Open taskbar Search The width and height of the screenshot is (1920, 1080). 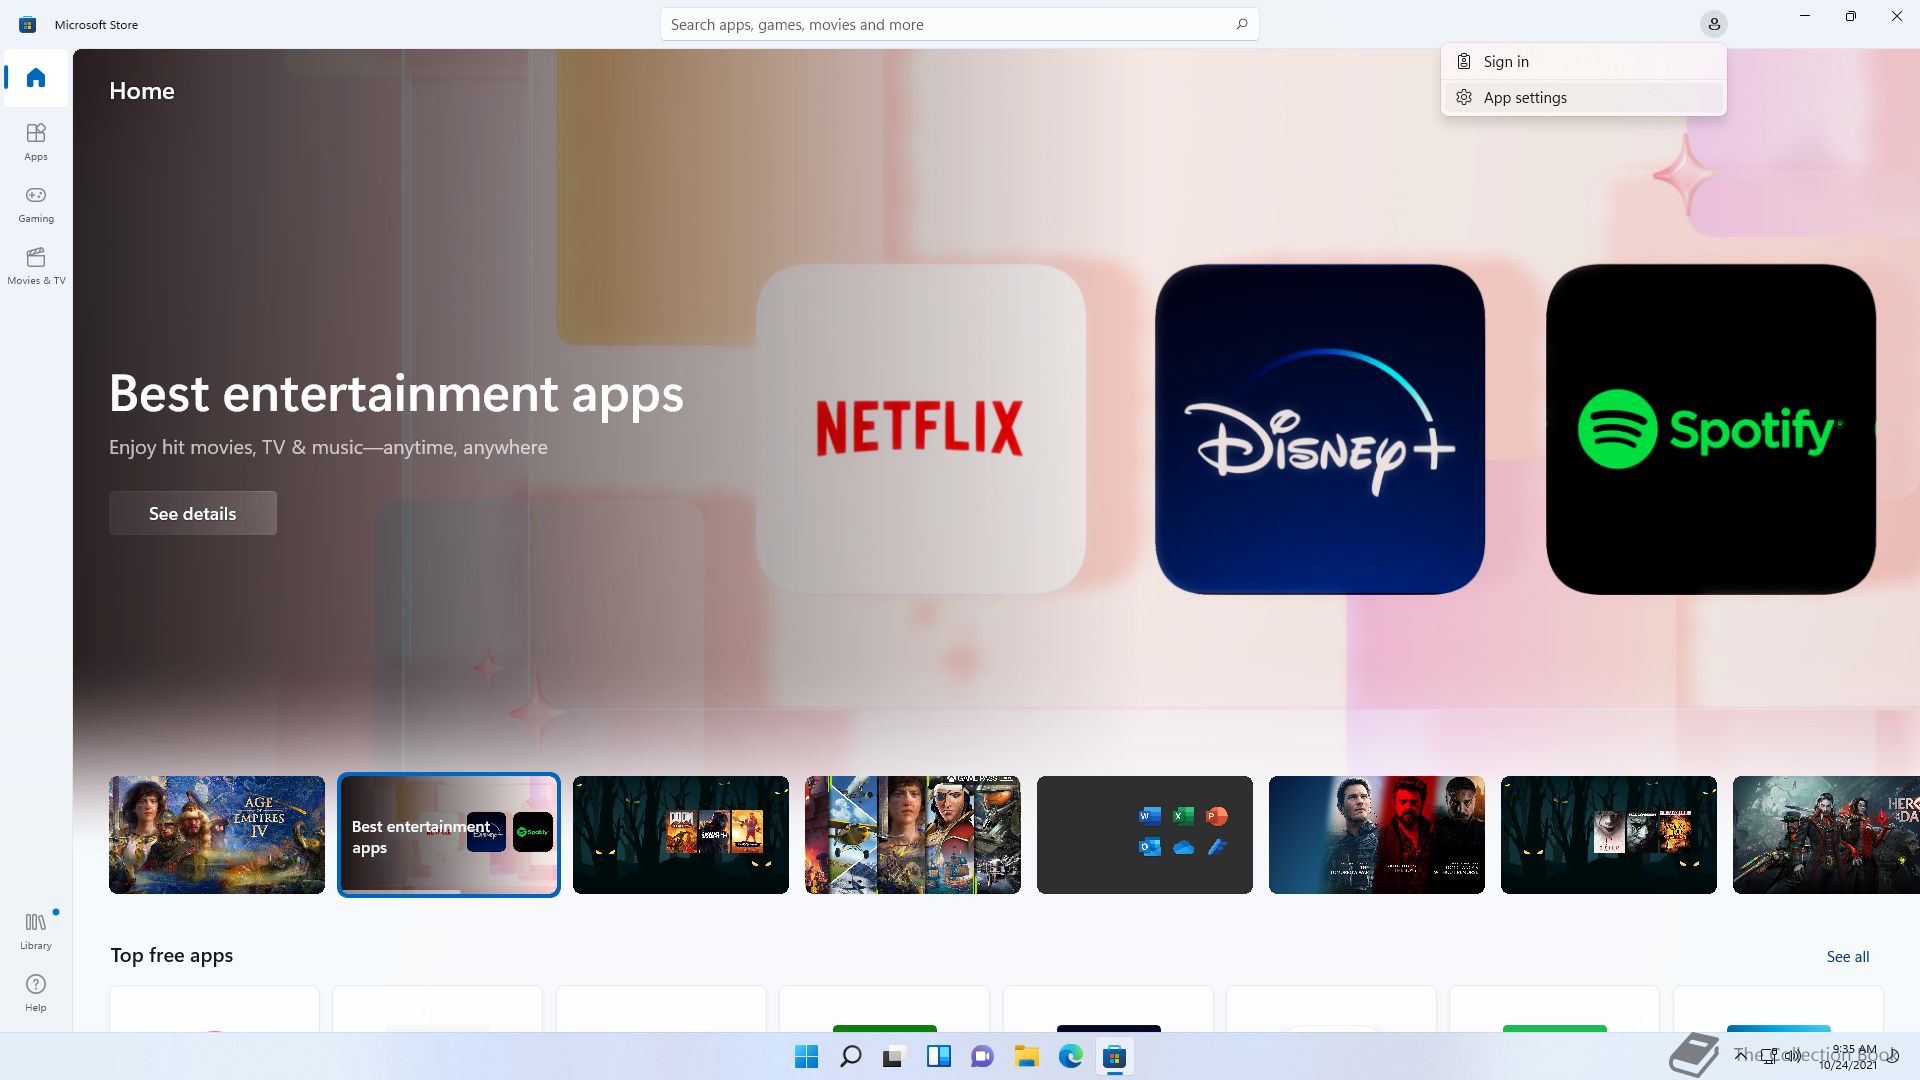[x=850, y=1056]
